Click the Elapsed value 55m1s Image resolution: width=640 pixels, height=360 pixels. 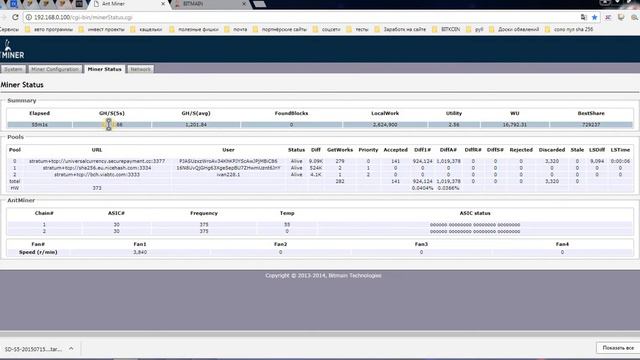pos(40,124)
